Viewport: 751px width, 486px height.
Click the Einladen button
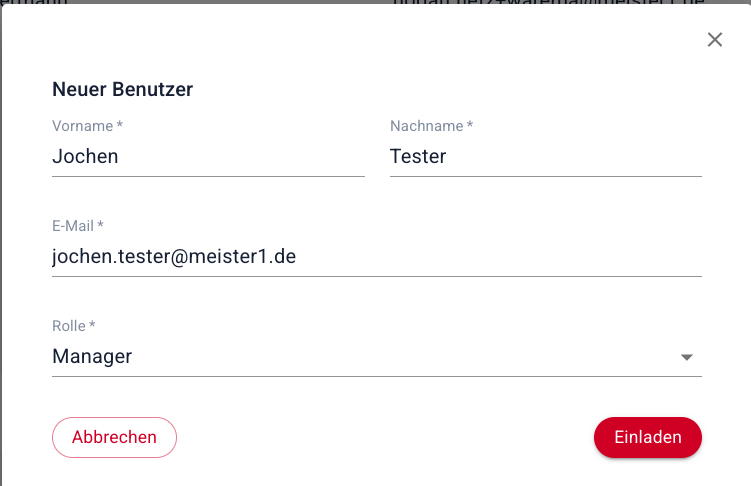pos(647,437)
